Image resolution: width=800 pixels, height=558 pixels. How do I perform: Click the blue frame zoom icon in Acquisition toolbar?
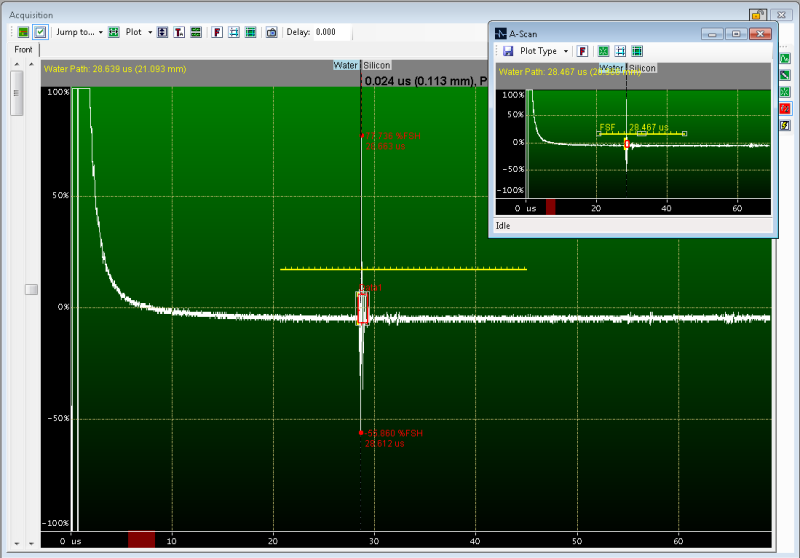(x=234, y=32)
